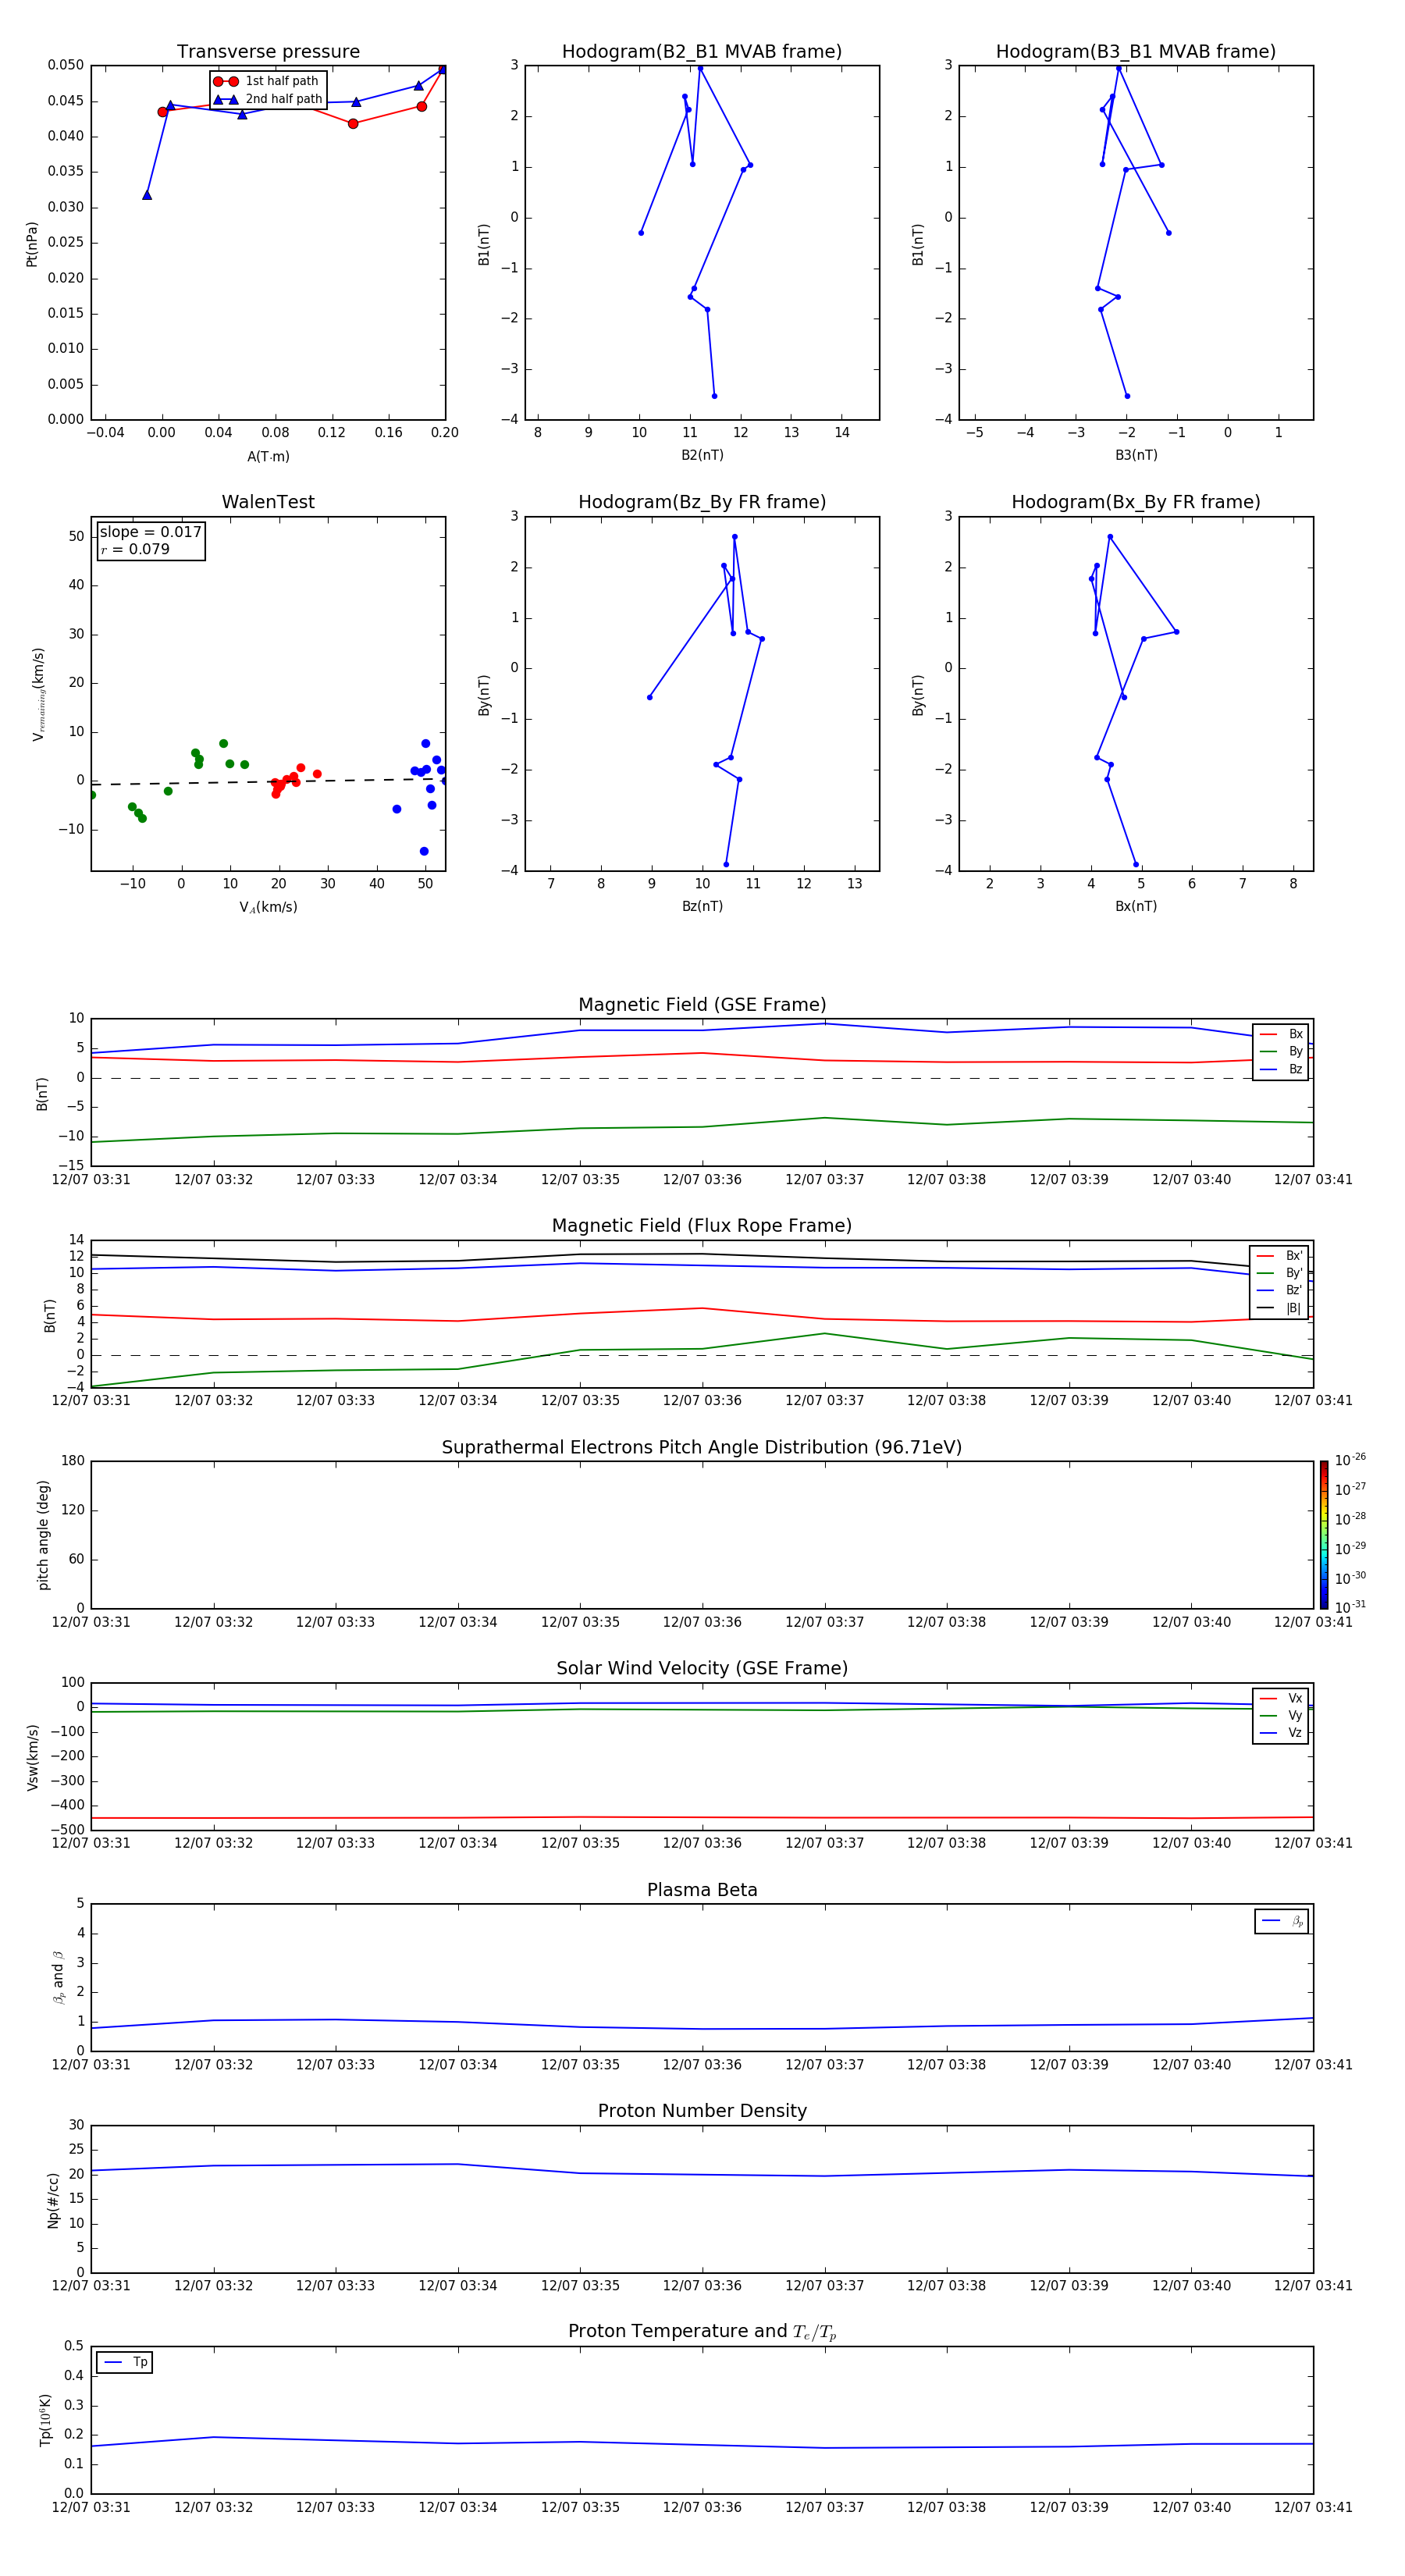
Task: Click Vx entry in Solar Wind legend
Action: pos(1281,1698)
